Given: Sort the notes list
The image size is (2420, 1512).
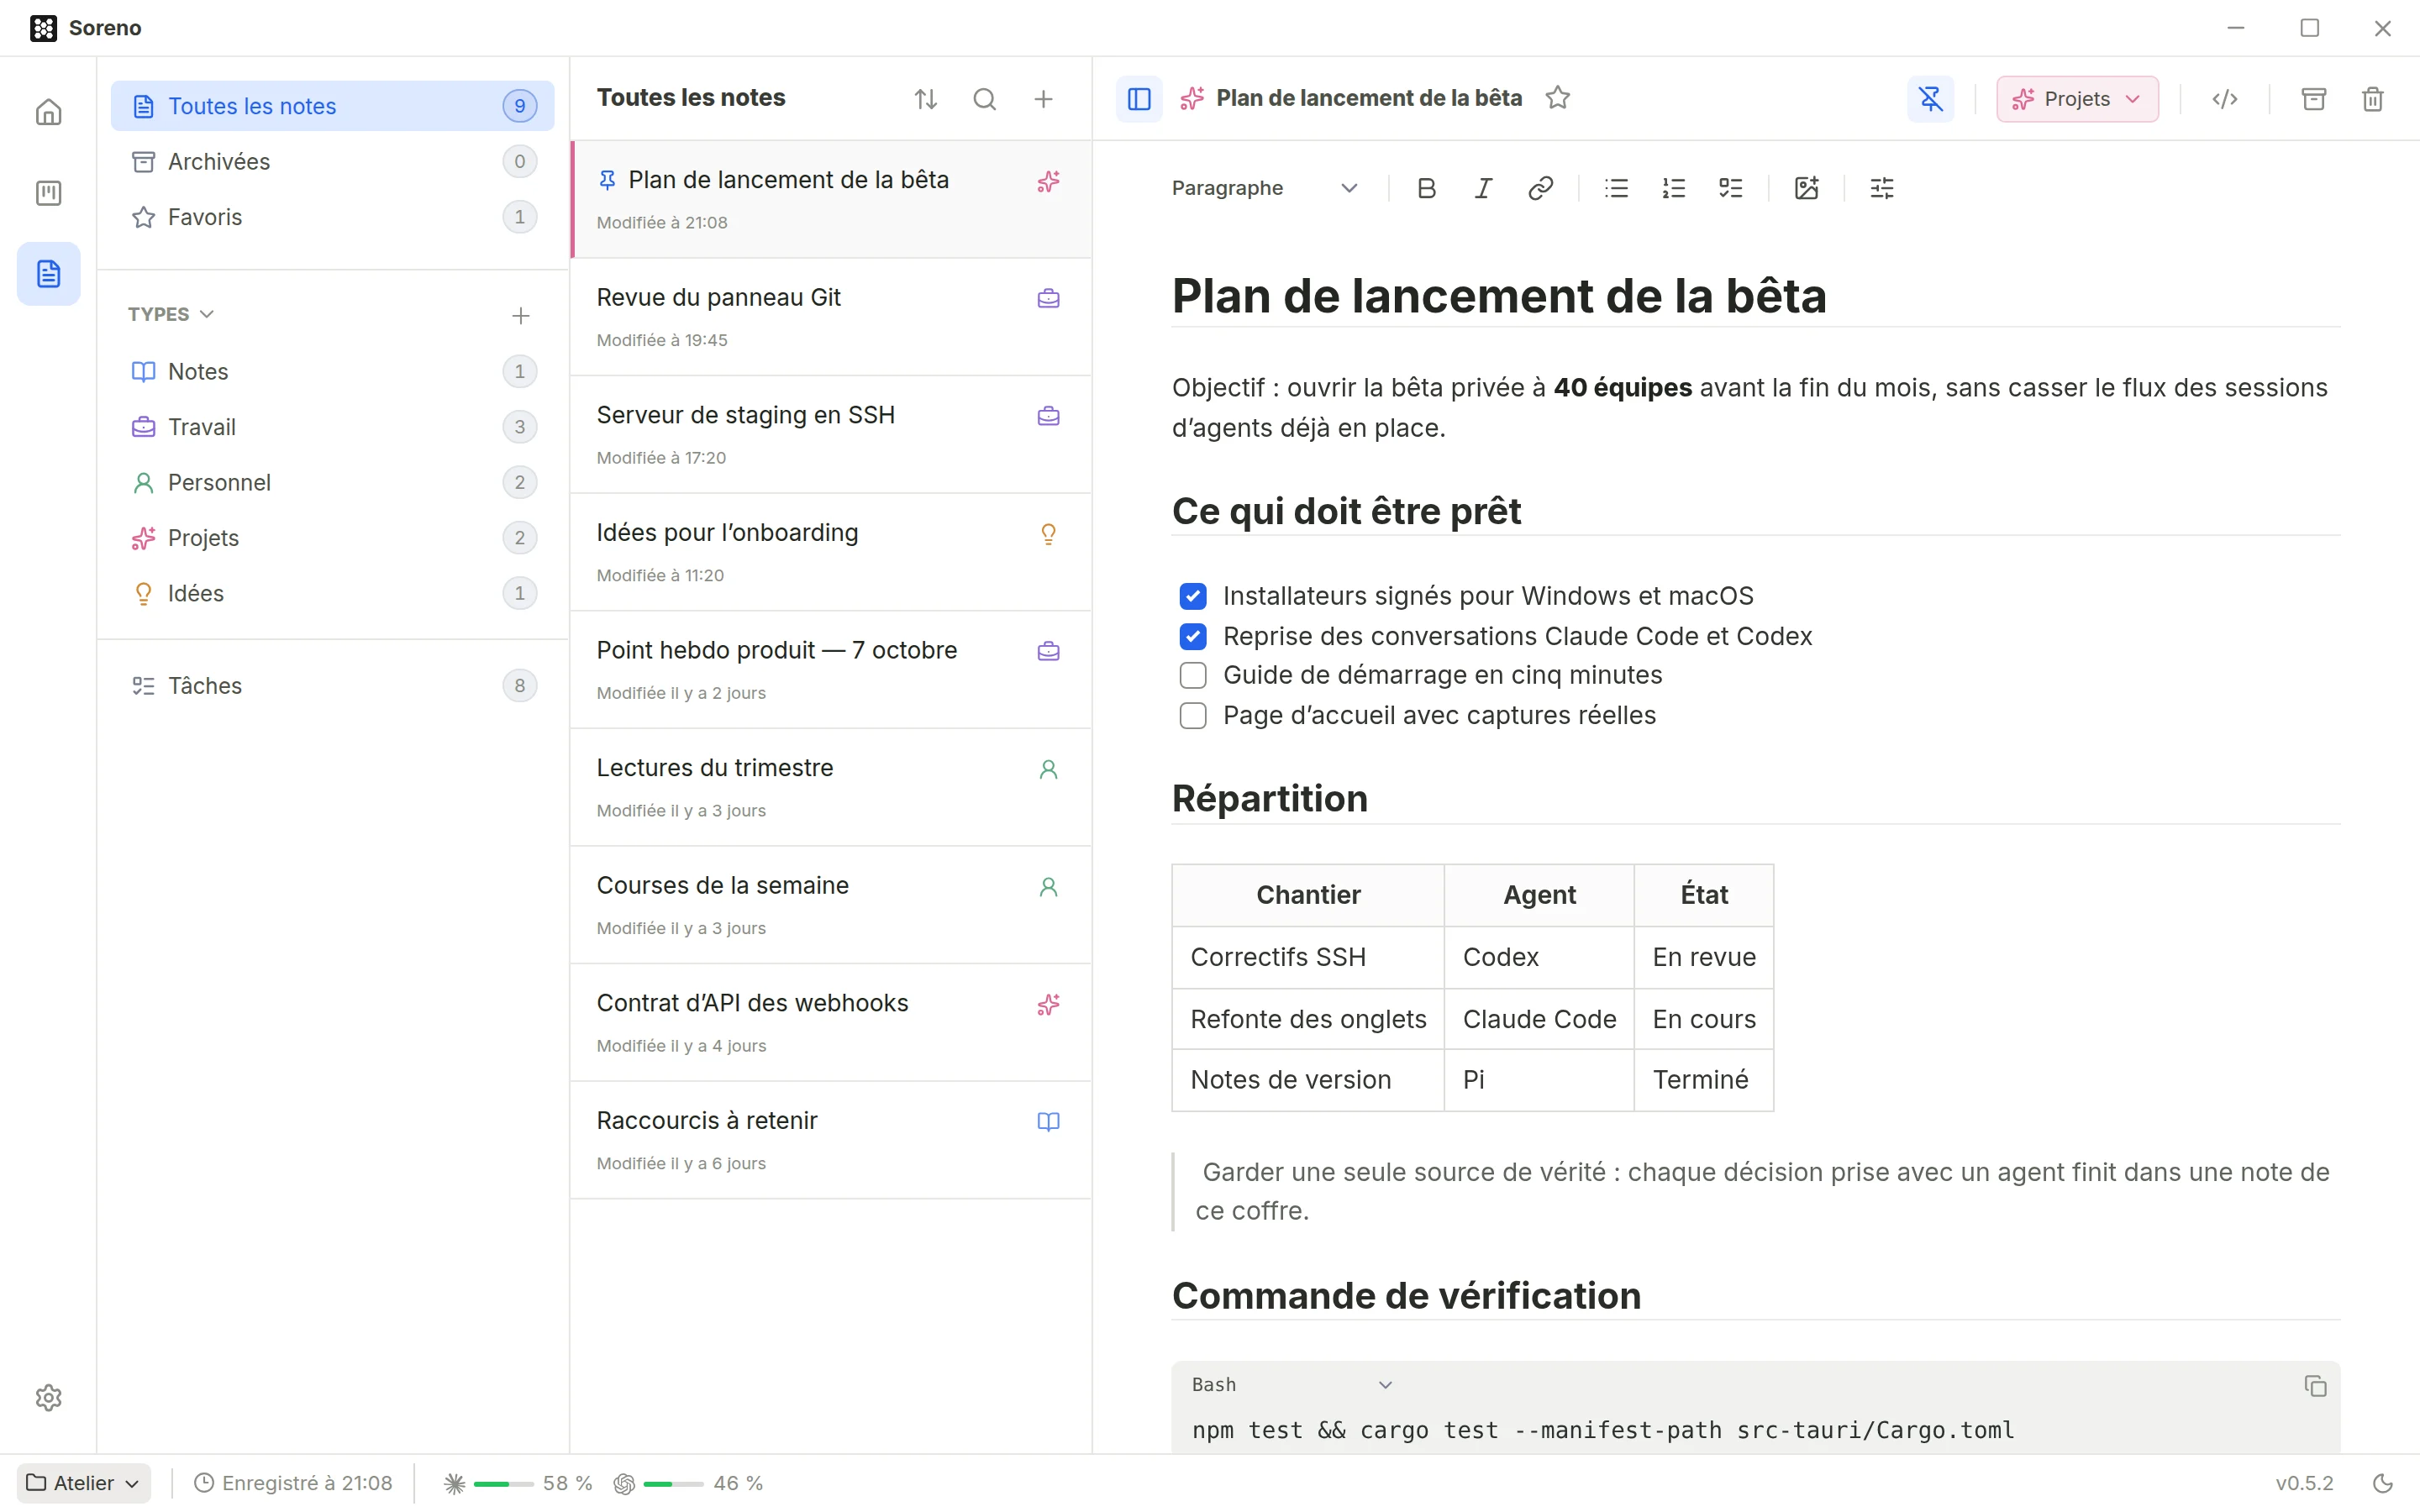Looking at the screenshot, I should pyautogui.click(x=926, y=99).
